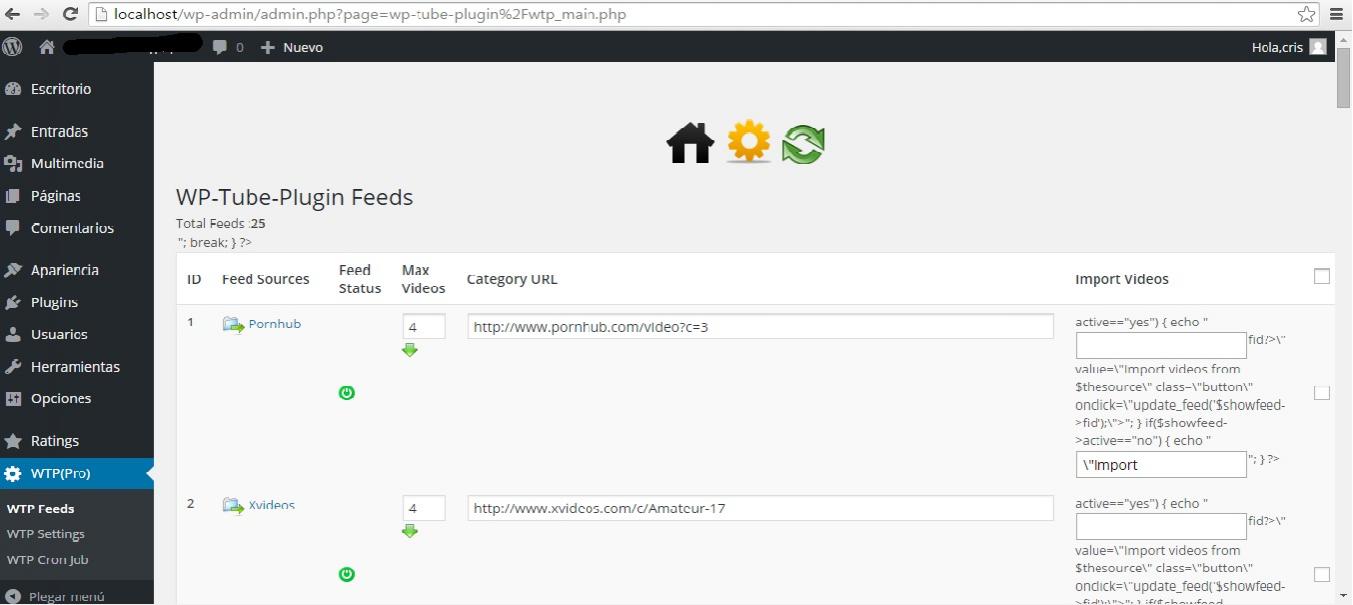This screenshot has height=605, width=1353.
Task: Click the Category URL field containing xvideos.com
Action: 760,508
